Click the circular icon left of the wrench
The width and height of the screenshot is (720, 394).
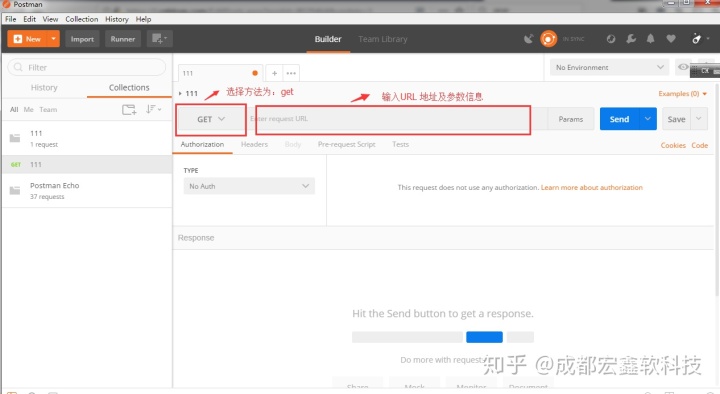[x=611, y=39]
